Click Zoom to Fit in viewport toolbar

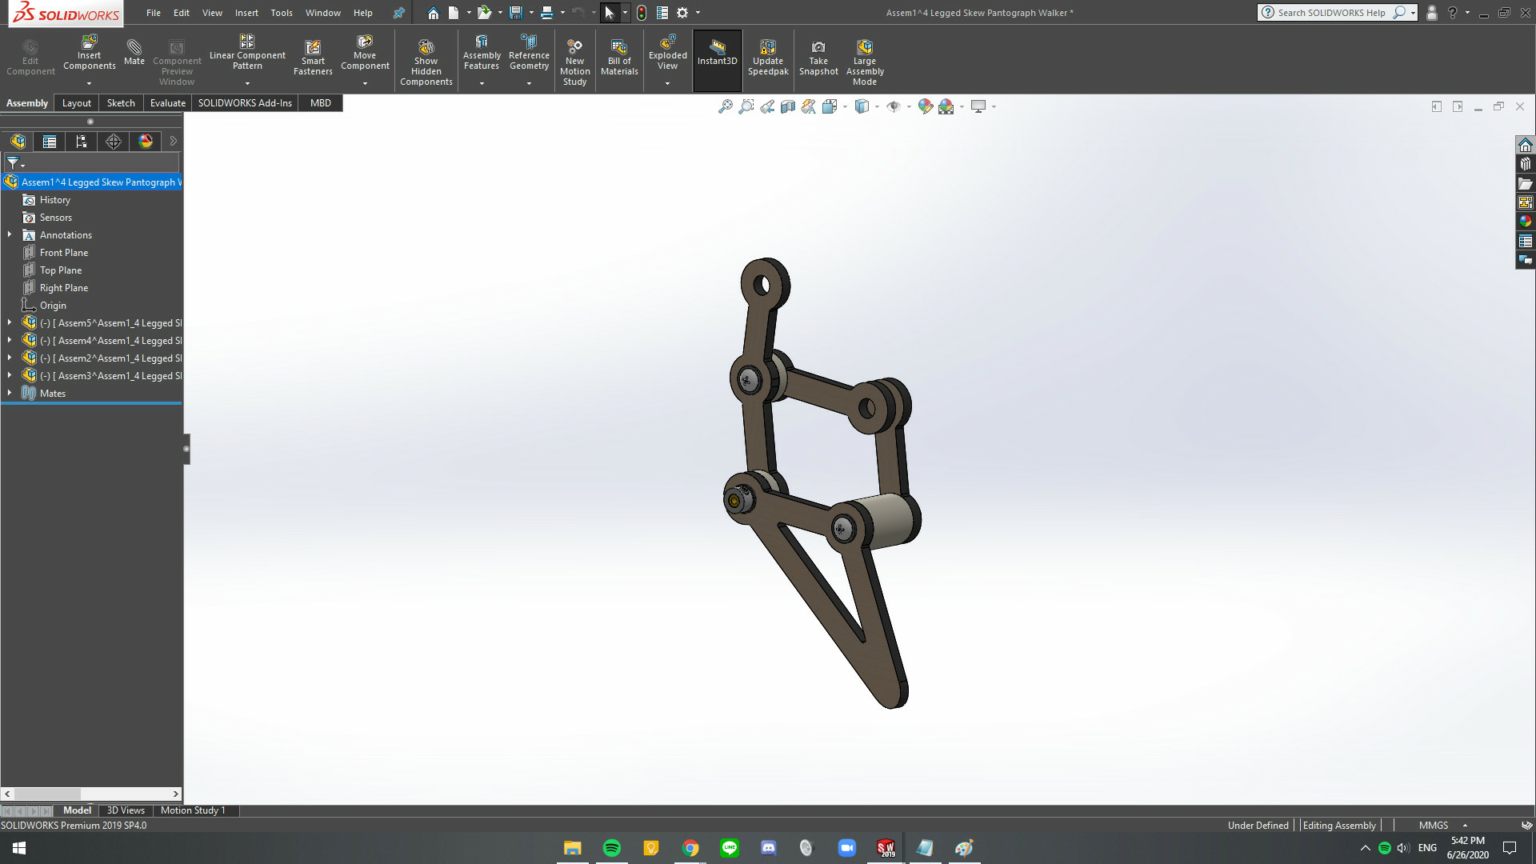click(x=725, y=106)
